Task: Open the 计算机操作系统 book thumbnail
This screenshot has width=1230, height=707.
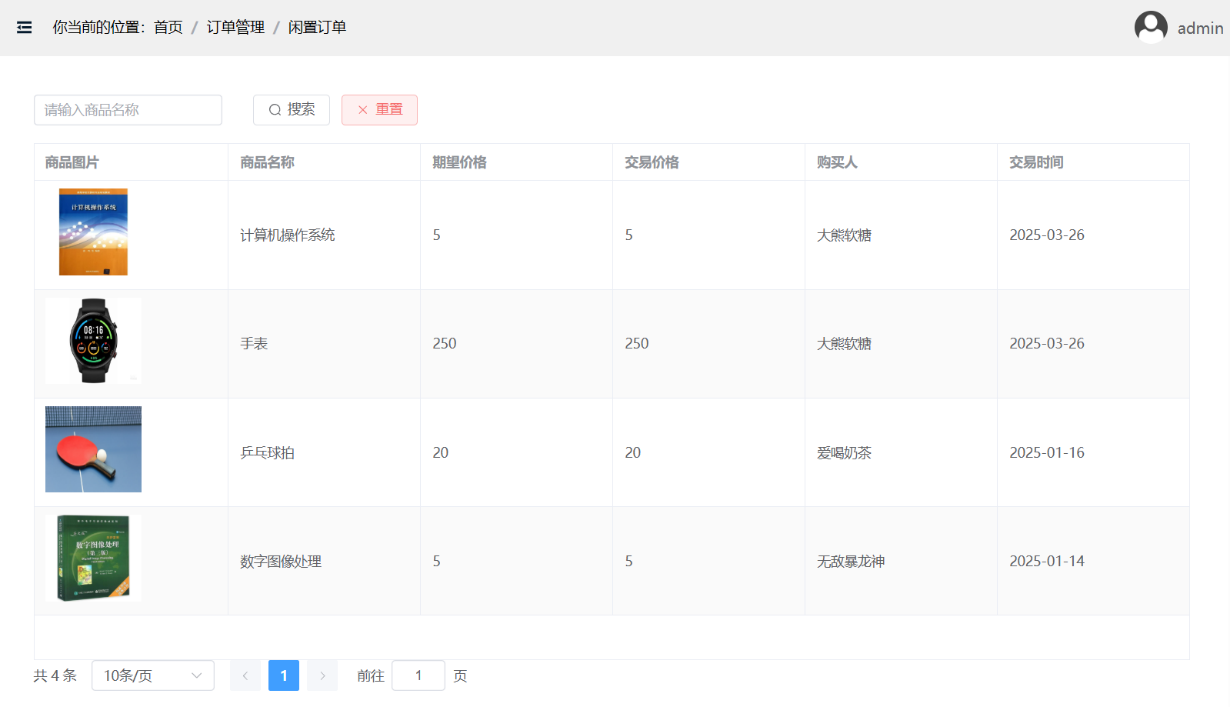Action: pyautogui.click(x=93, y=232)
